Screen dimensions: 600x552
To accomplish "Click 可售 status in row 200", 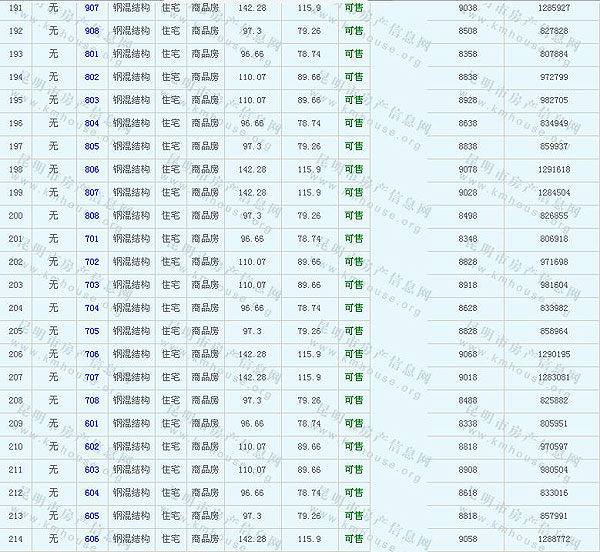I will 354,216.
